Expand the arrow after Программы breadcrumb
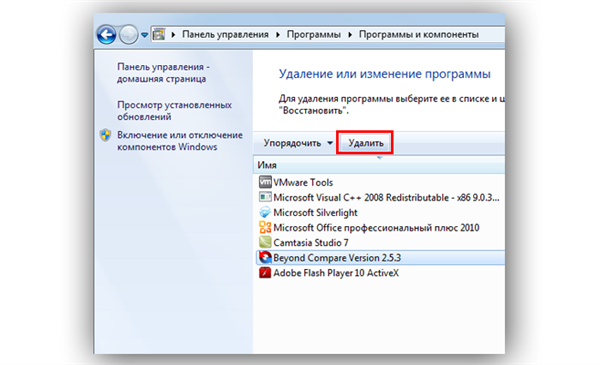 point(350,35)
